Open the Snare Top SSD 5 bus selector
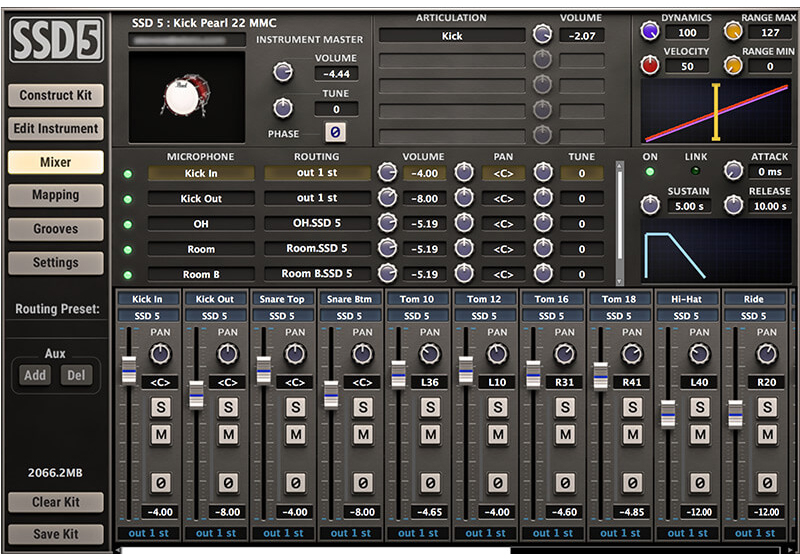The width and height of the screenshot is (800, 560). point(282,316)
